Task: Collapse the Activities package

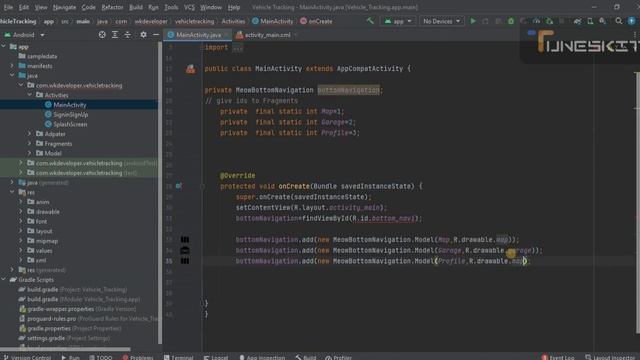Action: tap(30, 95)
